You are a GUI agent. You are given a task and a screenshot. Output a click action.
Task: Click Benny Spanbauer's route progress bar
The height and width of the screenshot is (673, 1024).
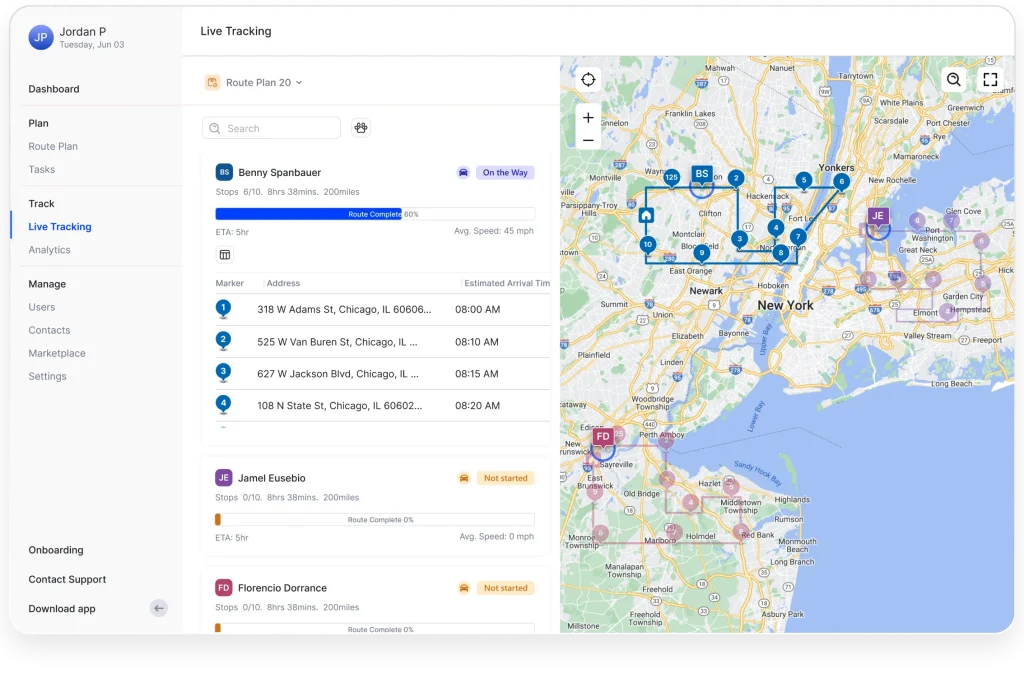tap(375, 213)
